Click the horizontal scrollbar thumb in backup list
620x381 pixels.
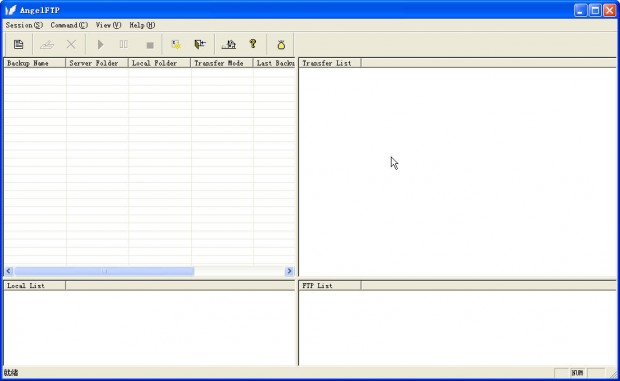[x=104, y=271]
